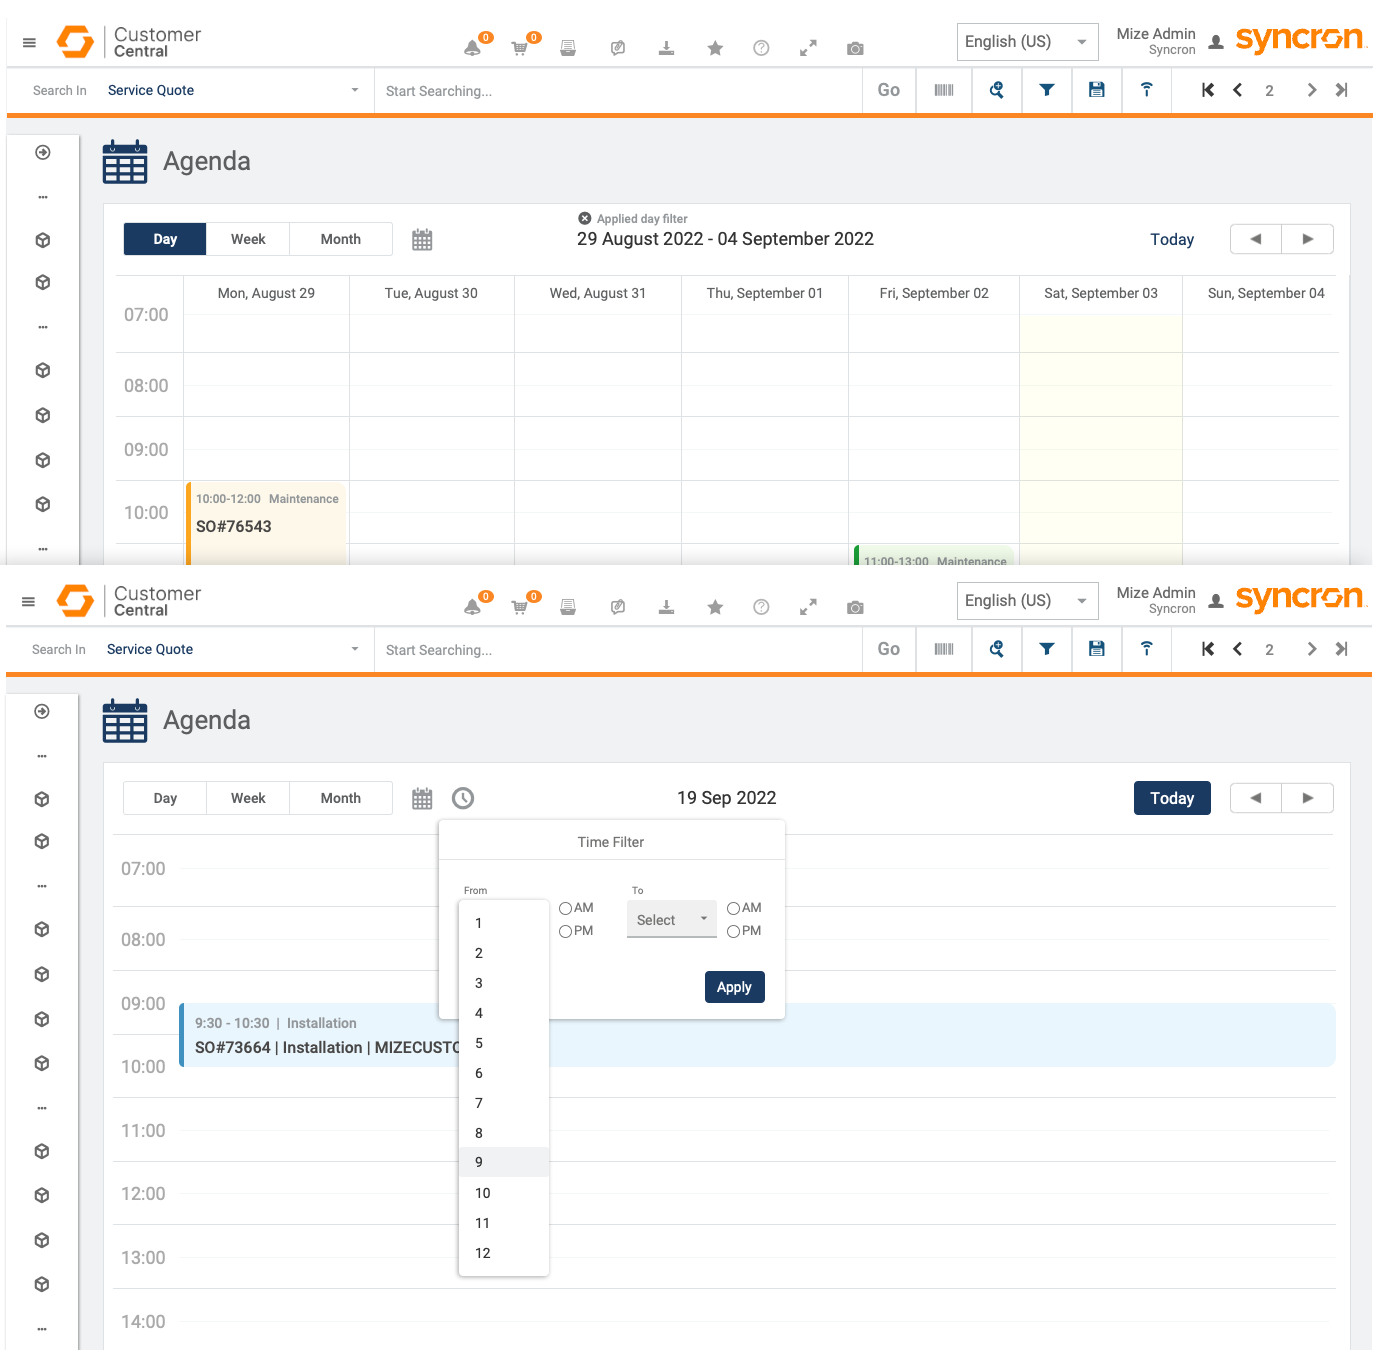Choose hour 6 in From list

point(504,1073)
